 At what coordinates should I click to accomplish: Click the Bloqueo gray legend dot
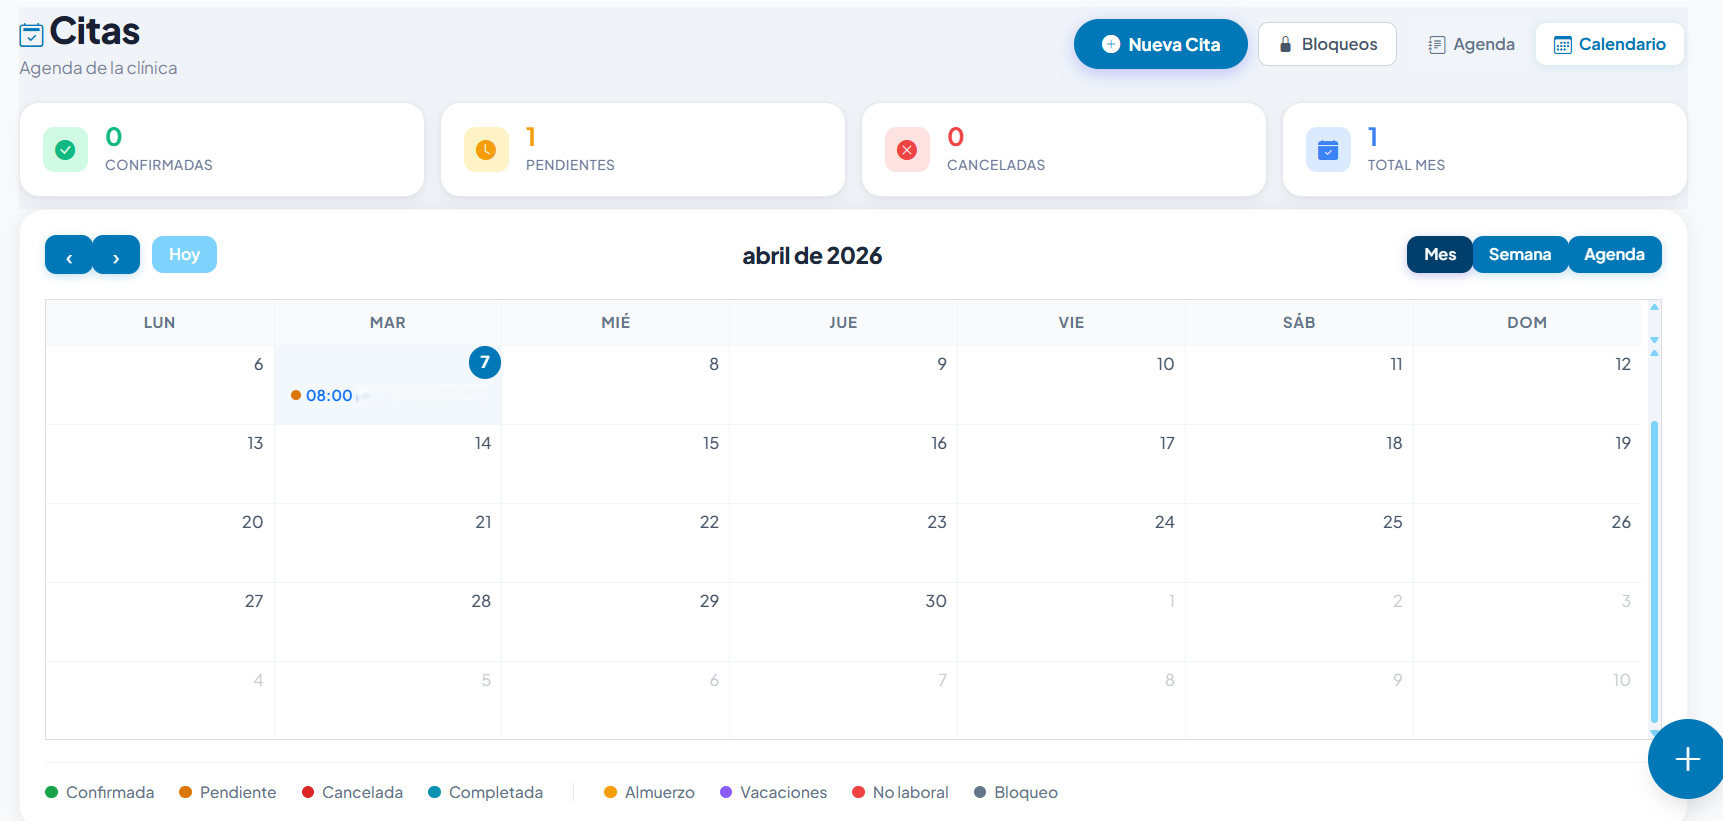(980, 792)
